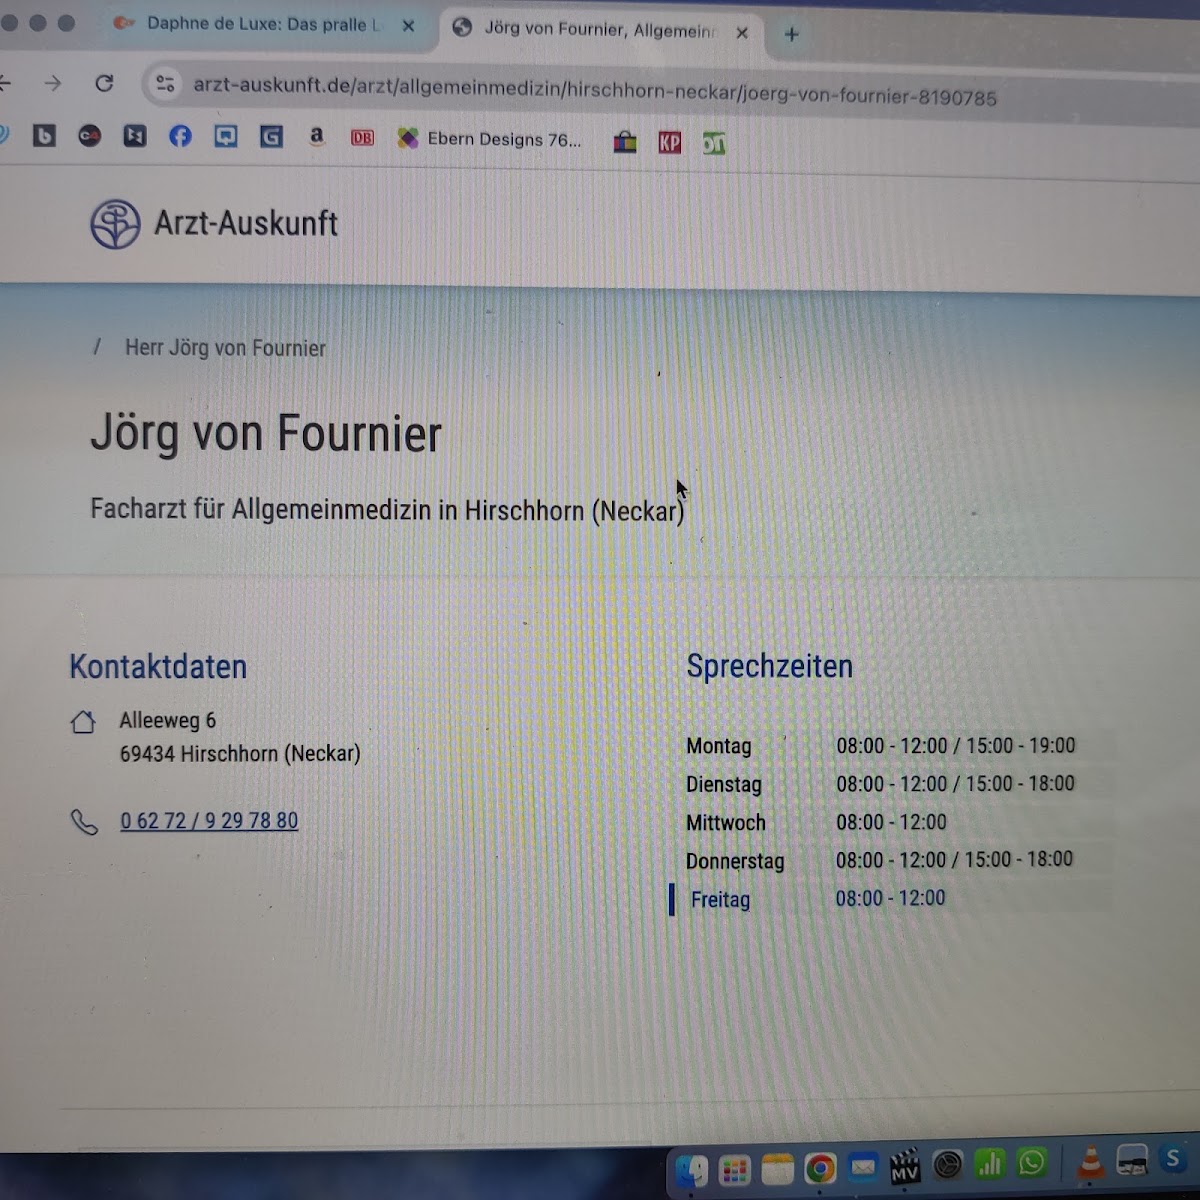Open the white 'b' bookmark icon

click(44, 135)
